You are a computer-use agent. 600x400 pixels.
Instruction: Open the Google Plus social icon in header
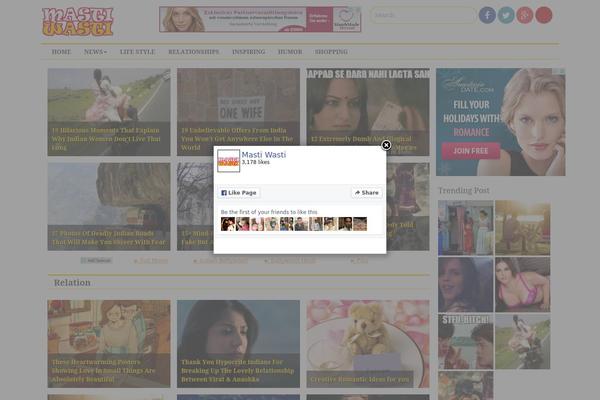(x=525, y=15)
